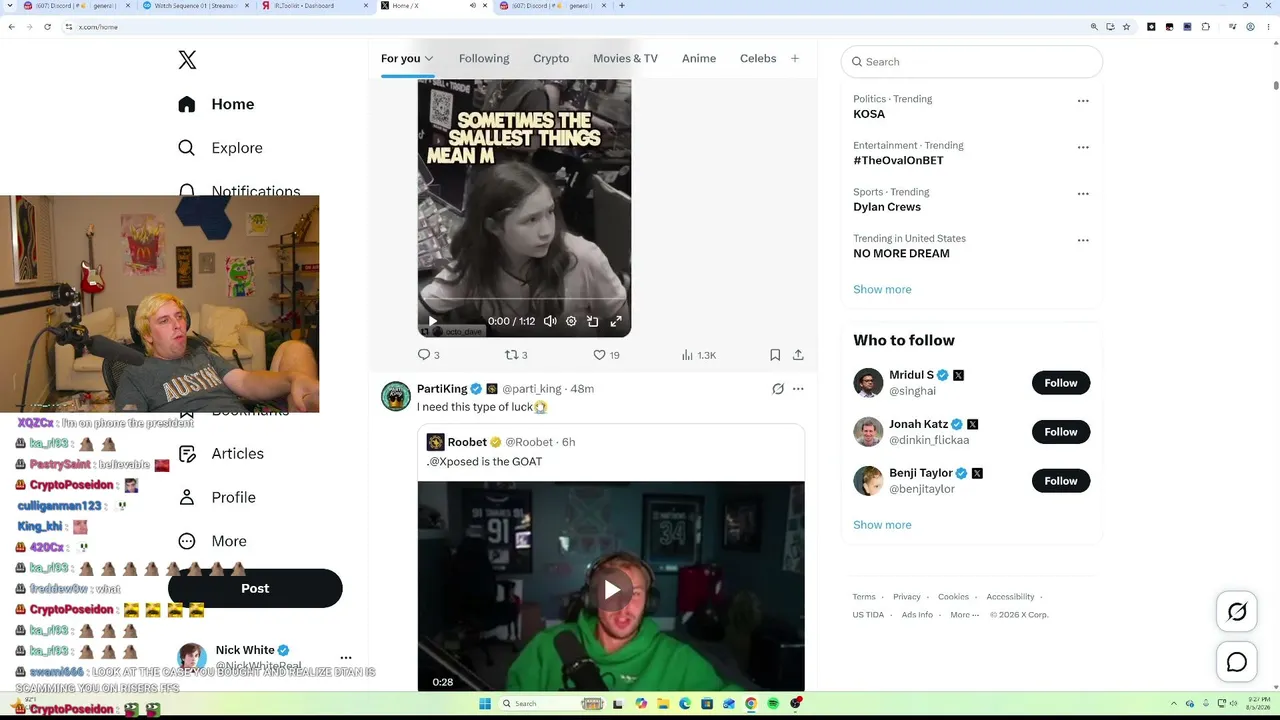Open PartiKing's profile avatar

click(396, 396)
